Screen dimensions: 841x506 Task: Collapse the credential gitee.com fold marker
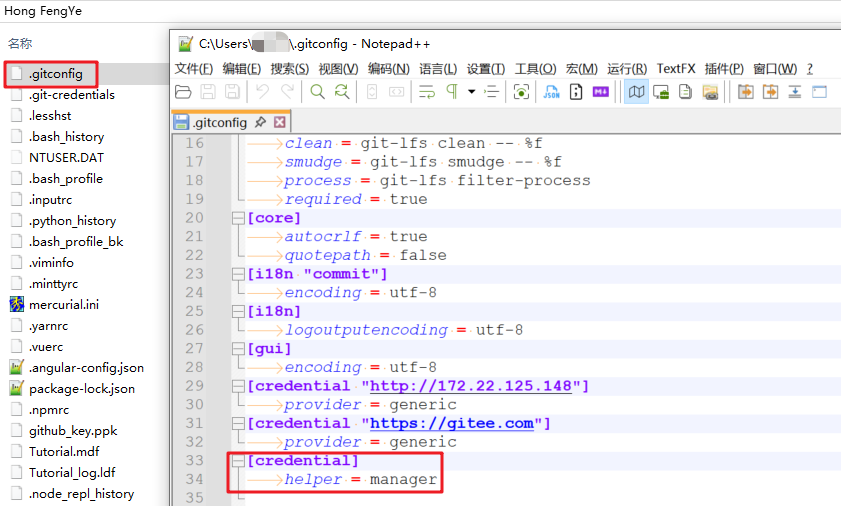238,423
